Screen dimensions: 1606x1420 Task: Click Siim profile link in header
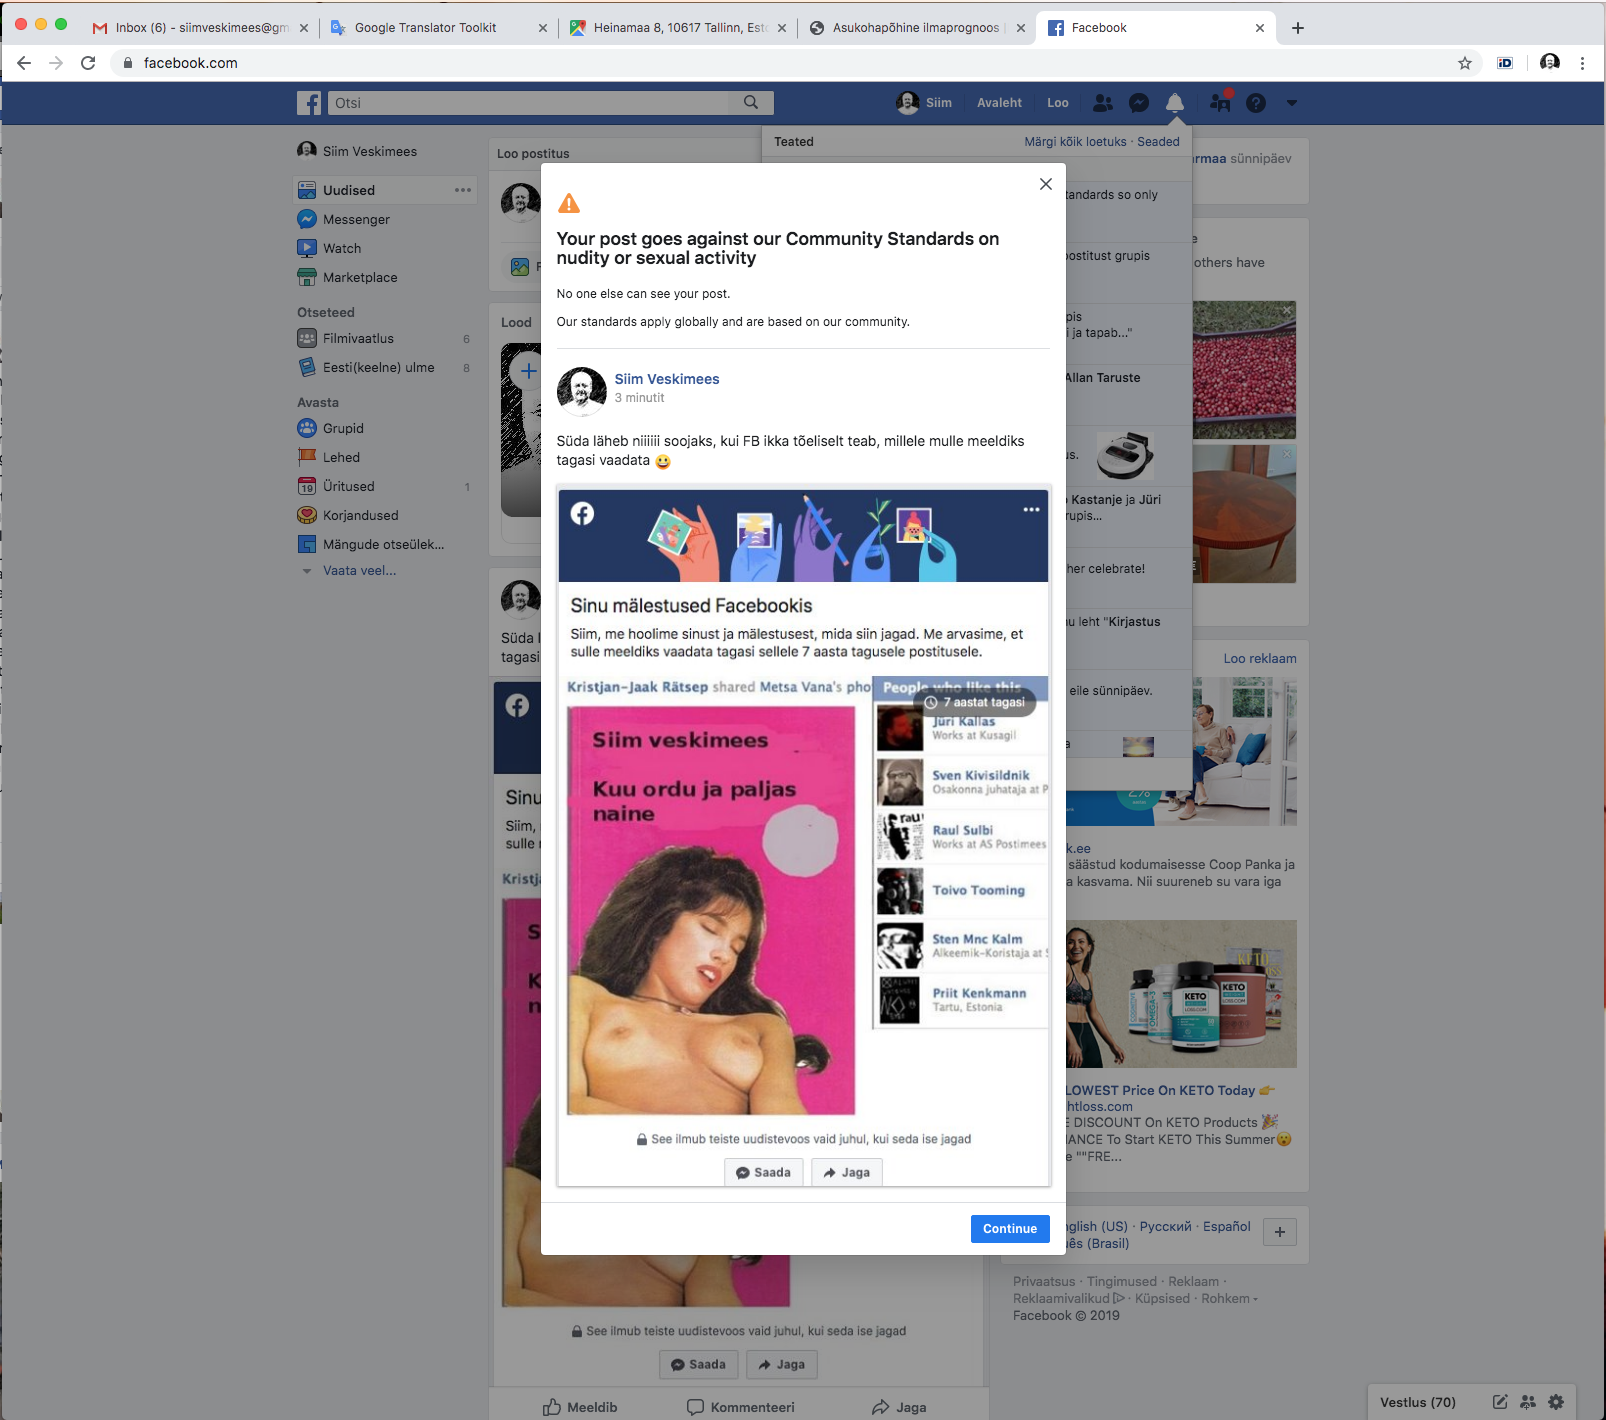(x=925, y=103)
